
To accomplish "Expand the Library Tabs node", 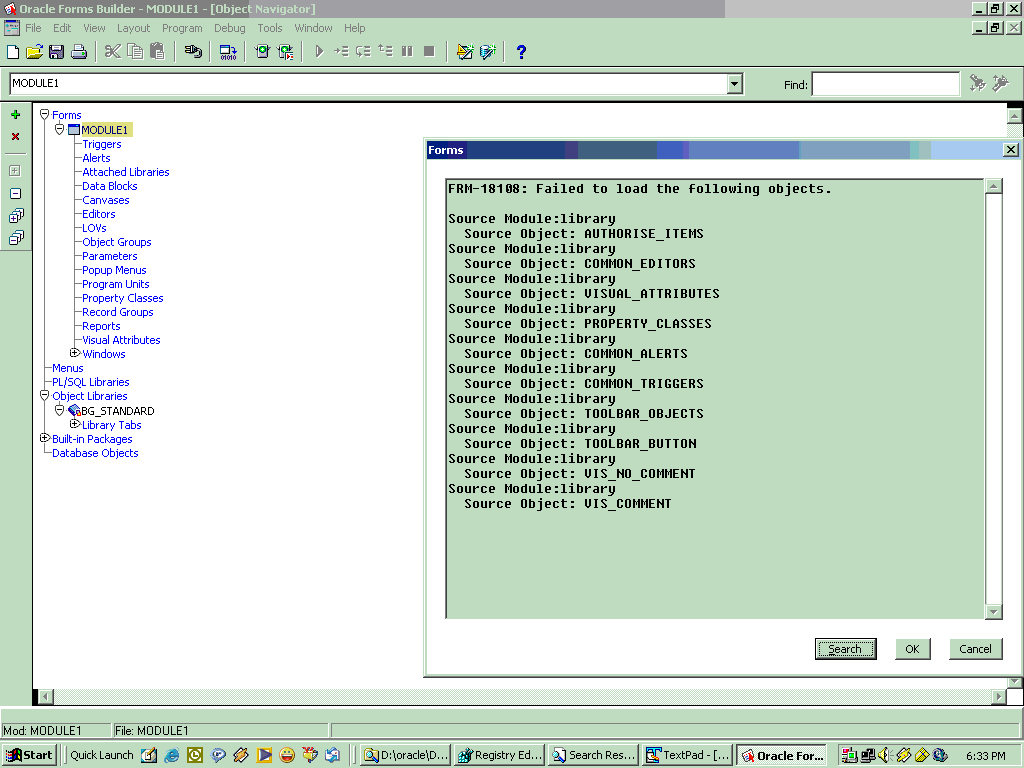I will click(74, 424).
